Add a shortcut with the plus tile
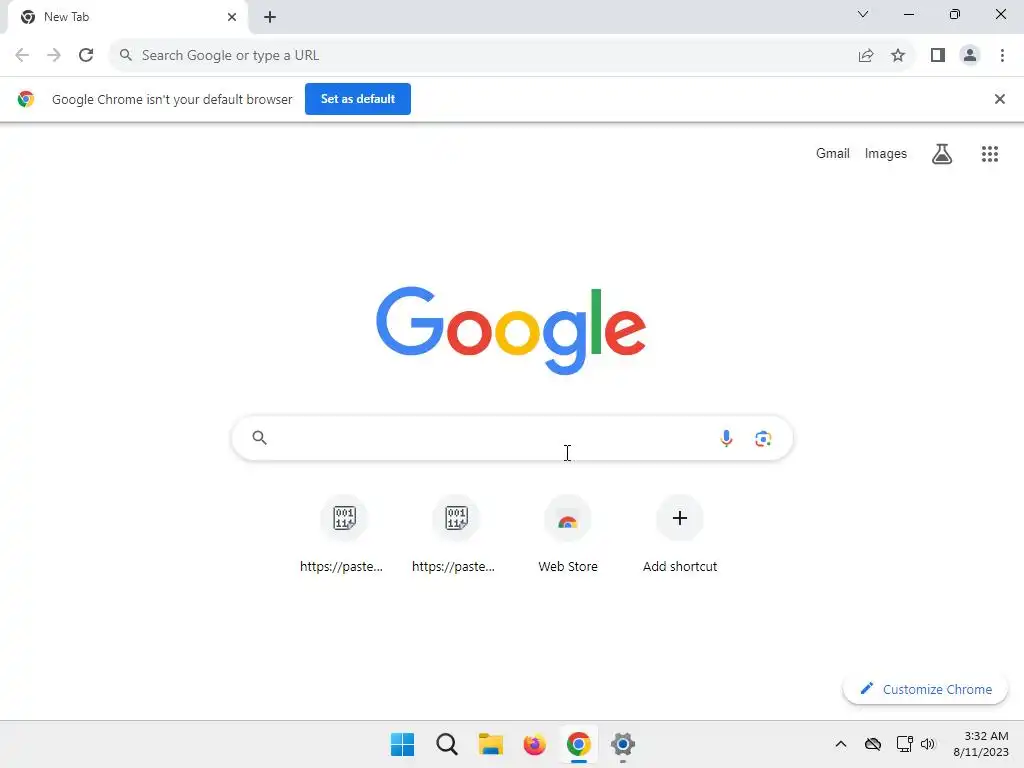This screenshot has height=768, width=1024. pos(680,534)
